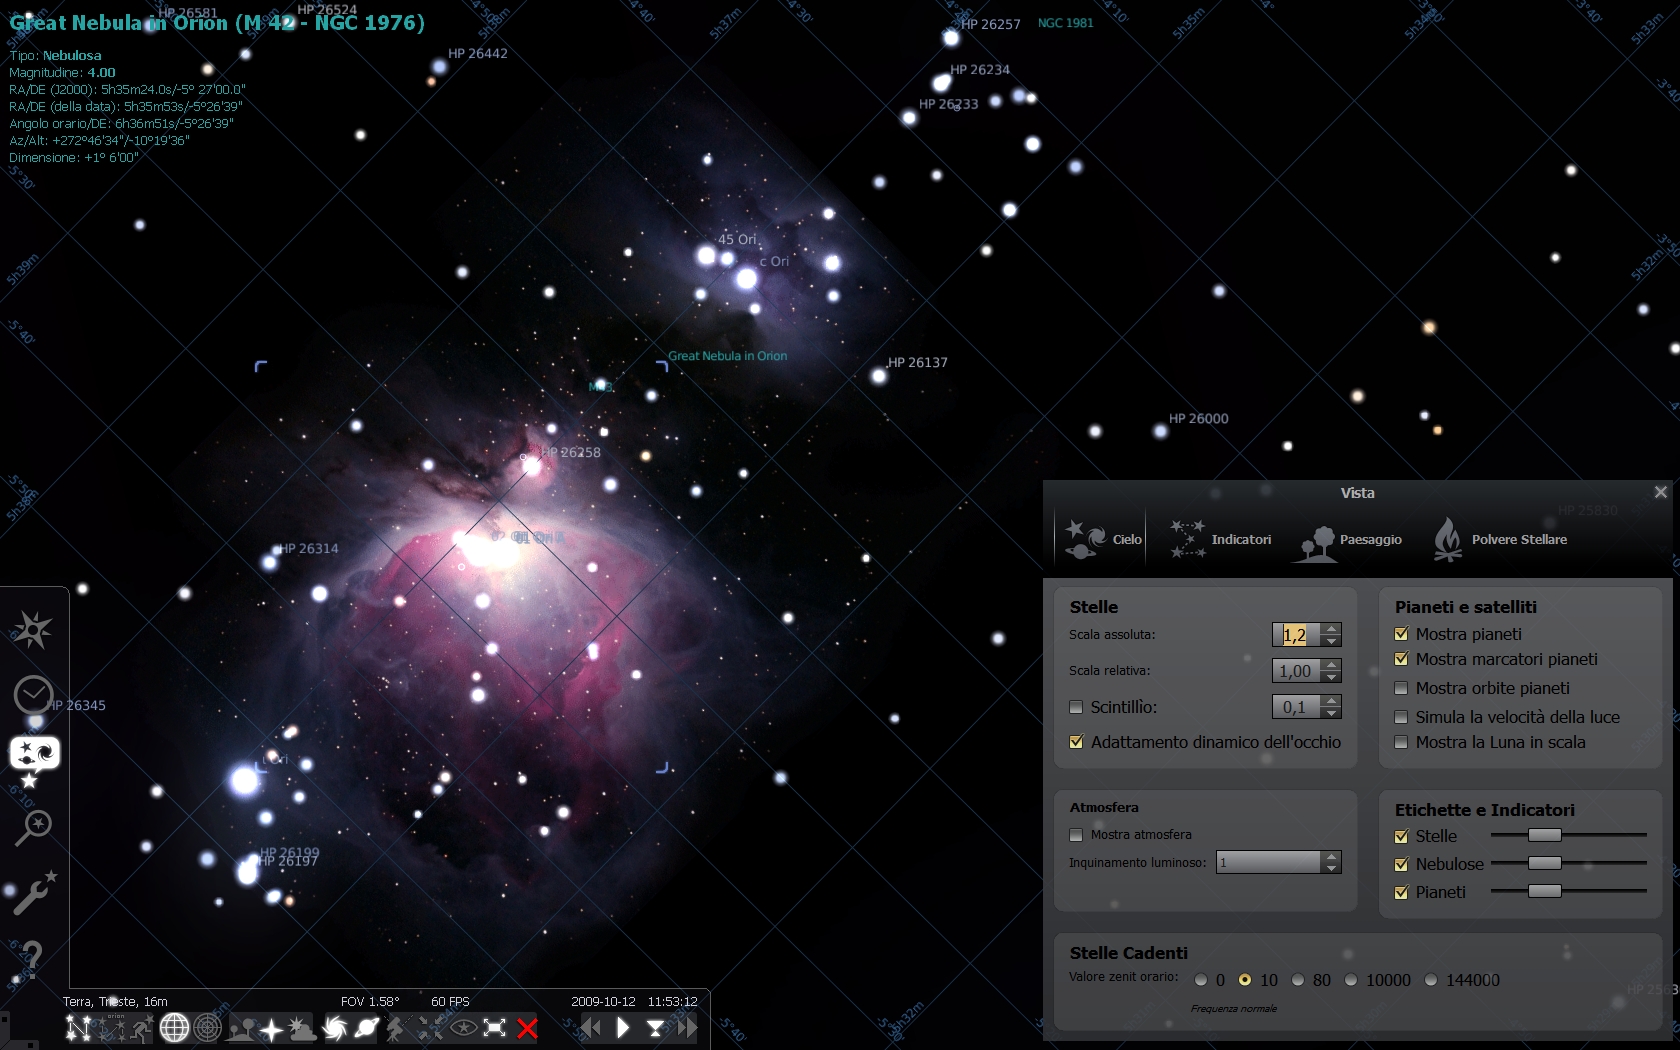Toggle nebulae display spiral galaxy icon

334,1028
